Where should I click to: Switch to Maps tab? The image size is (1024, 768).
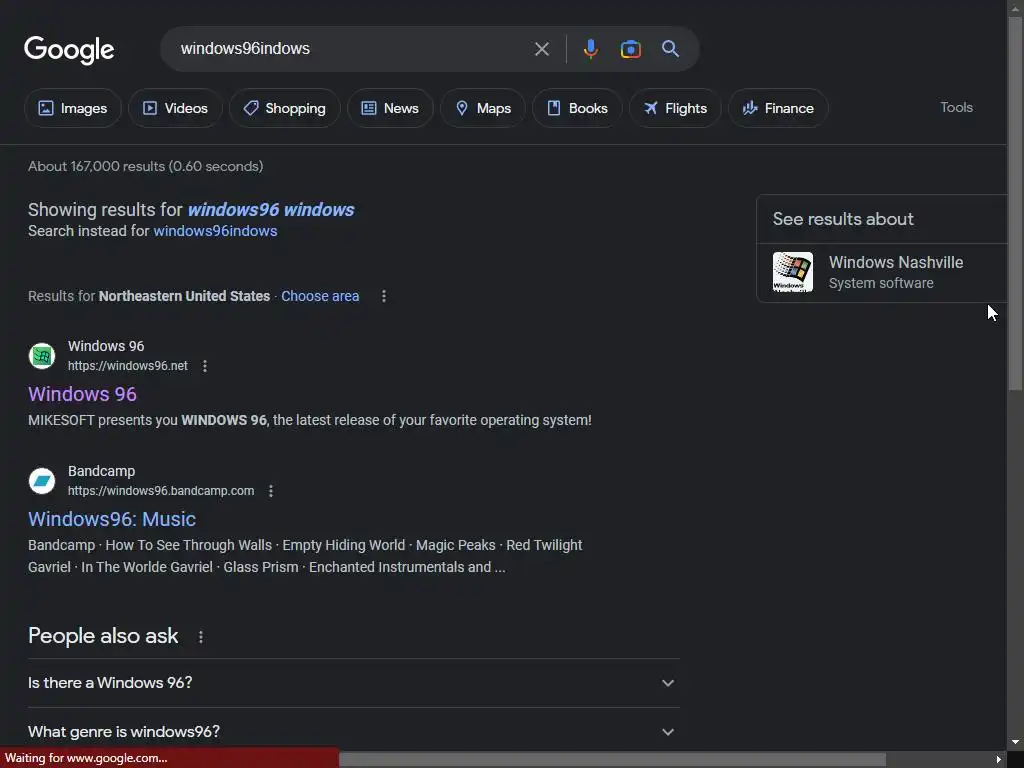coord(483,108)
